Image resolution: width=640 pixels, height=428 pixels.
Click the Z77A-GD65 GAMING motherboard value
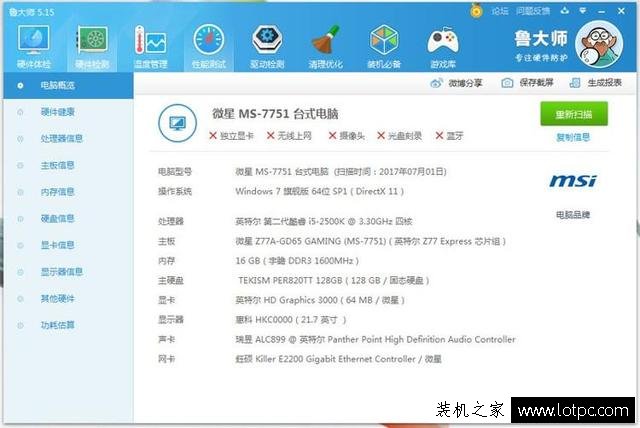point(371,242)
